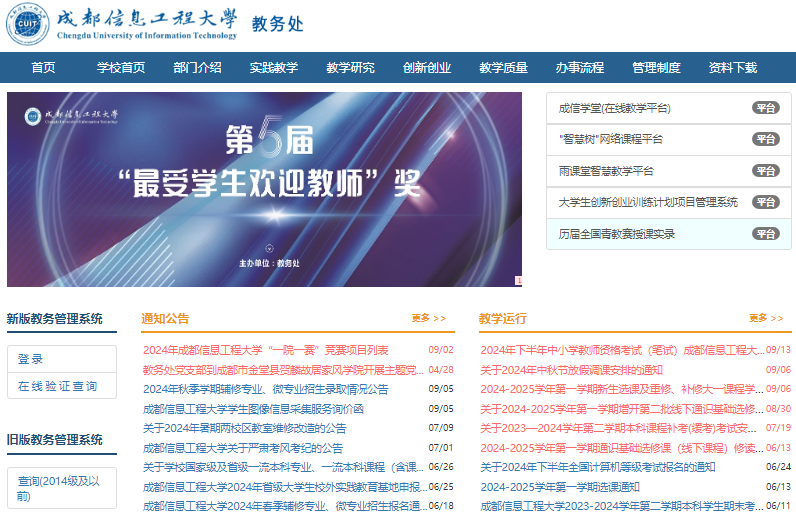Open 2024年下半年中小学教师资格考试(笔试) notice
796x527 pixels.
(622, 350)
